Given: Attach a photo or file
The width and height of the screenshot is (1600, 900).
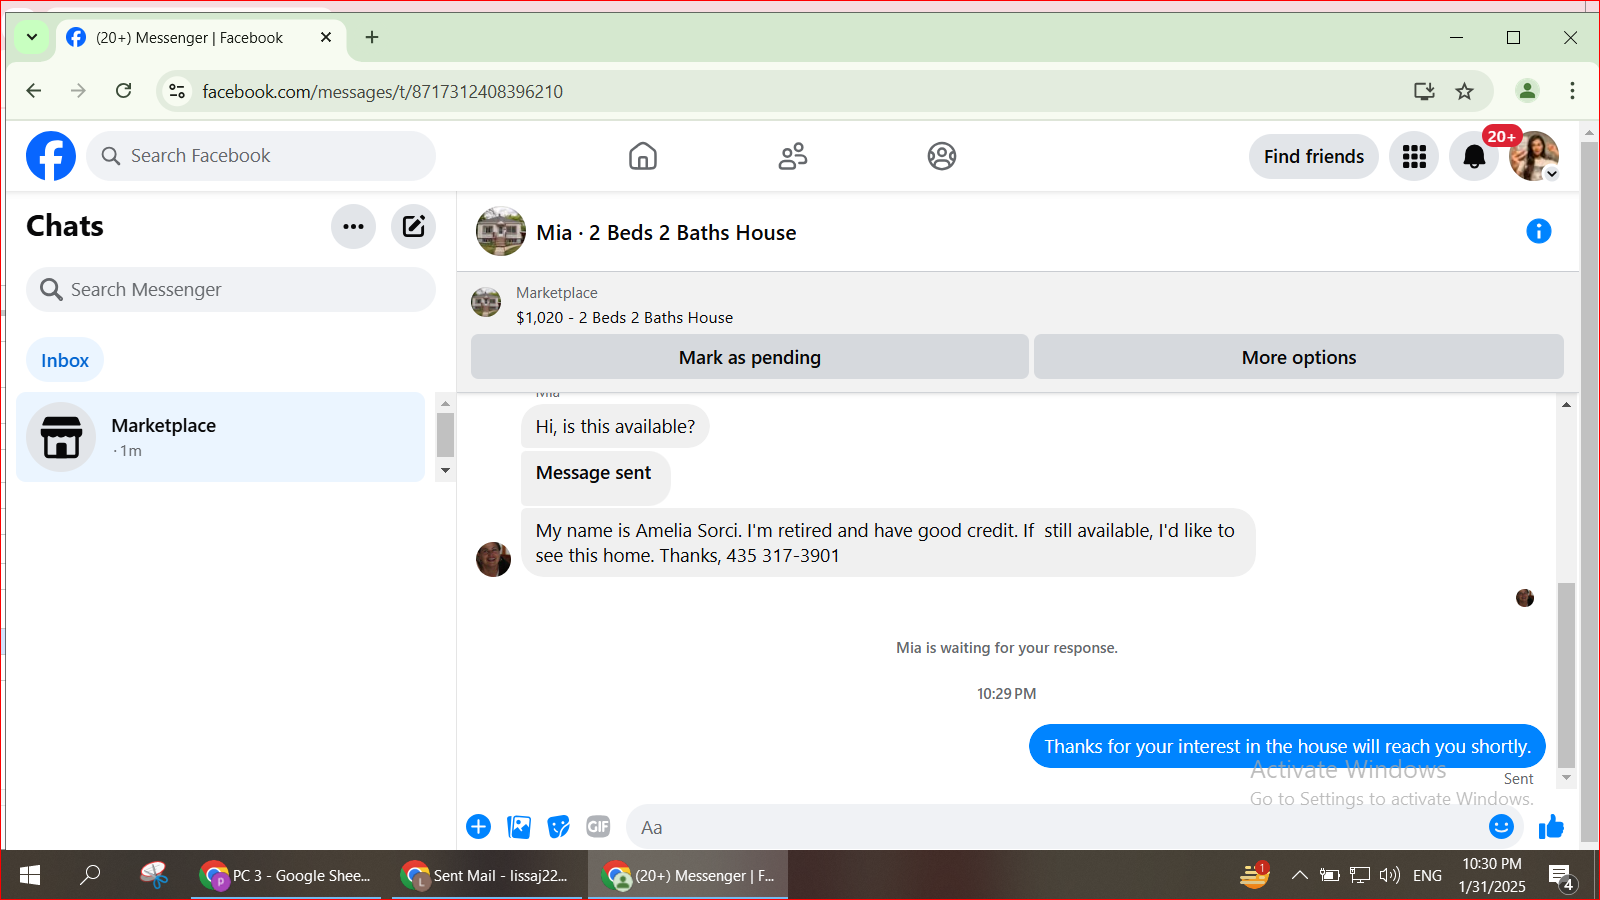Looking at the screenshot, I should 519,827.
